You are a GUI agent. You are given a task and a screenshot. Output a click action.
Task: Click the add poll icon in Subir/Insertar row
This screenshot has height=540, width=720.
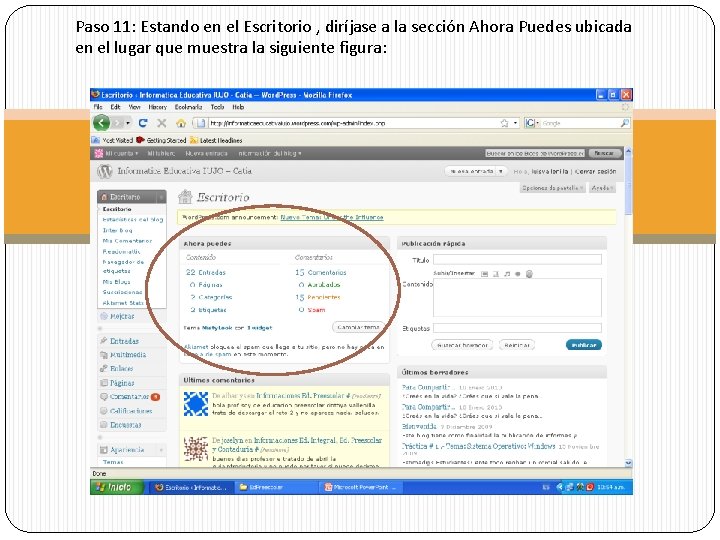[x=529, y=274]
